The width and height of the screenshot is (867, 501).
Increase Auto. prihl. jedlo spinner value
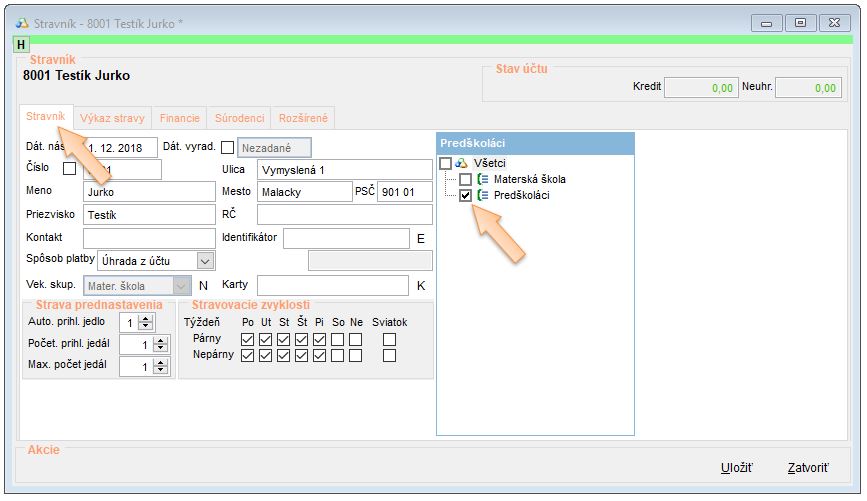pos(146,318)
